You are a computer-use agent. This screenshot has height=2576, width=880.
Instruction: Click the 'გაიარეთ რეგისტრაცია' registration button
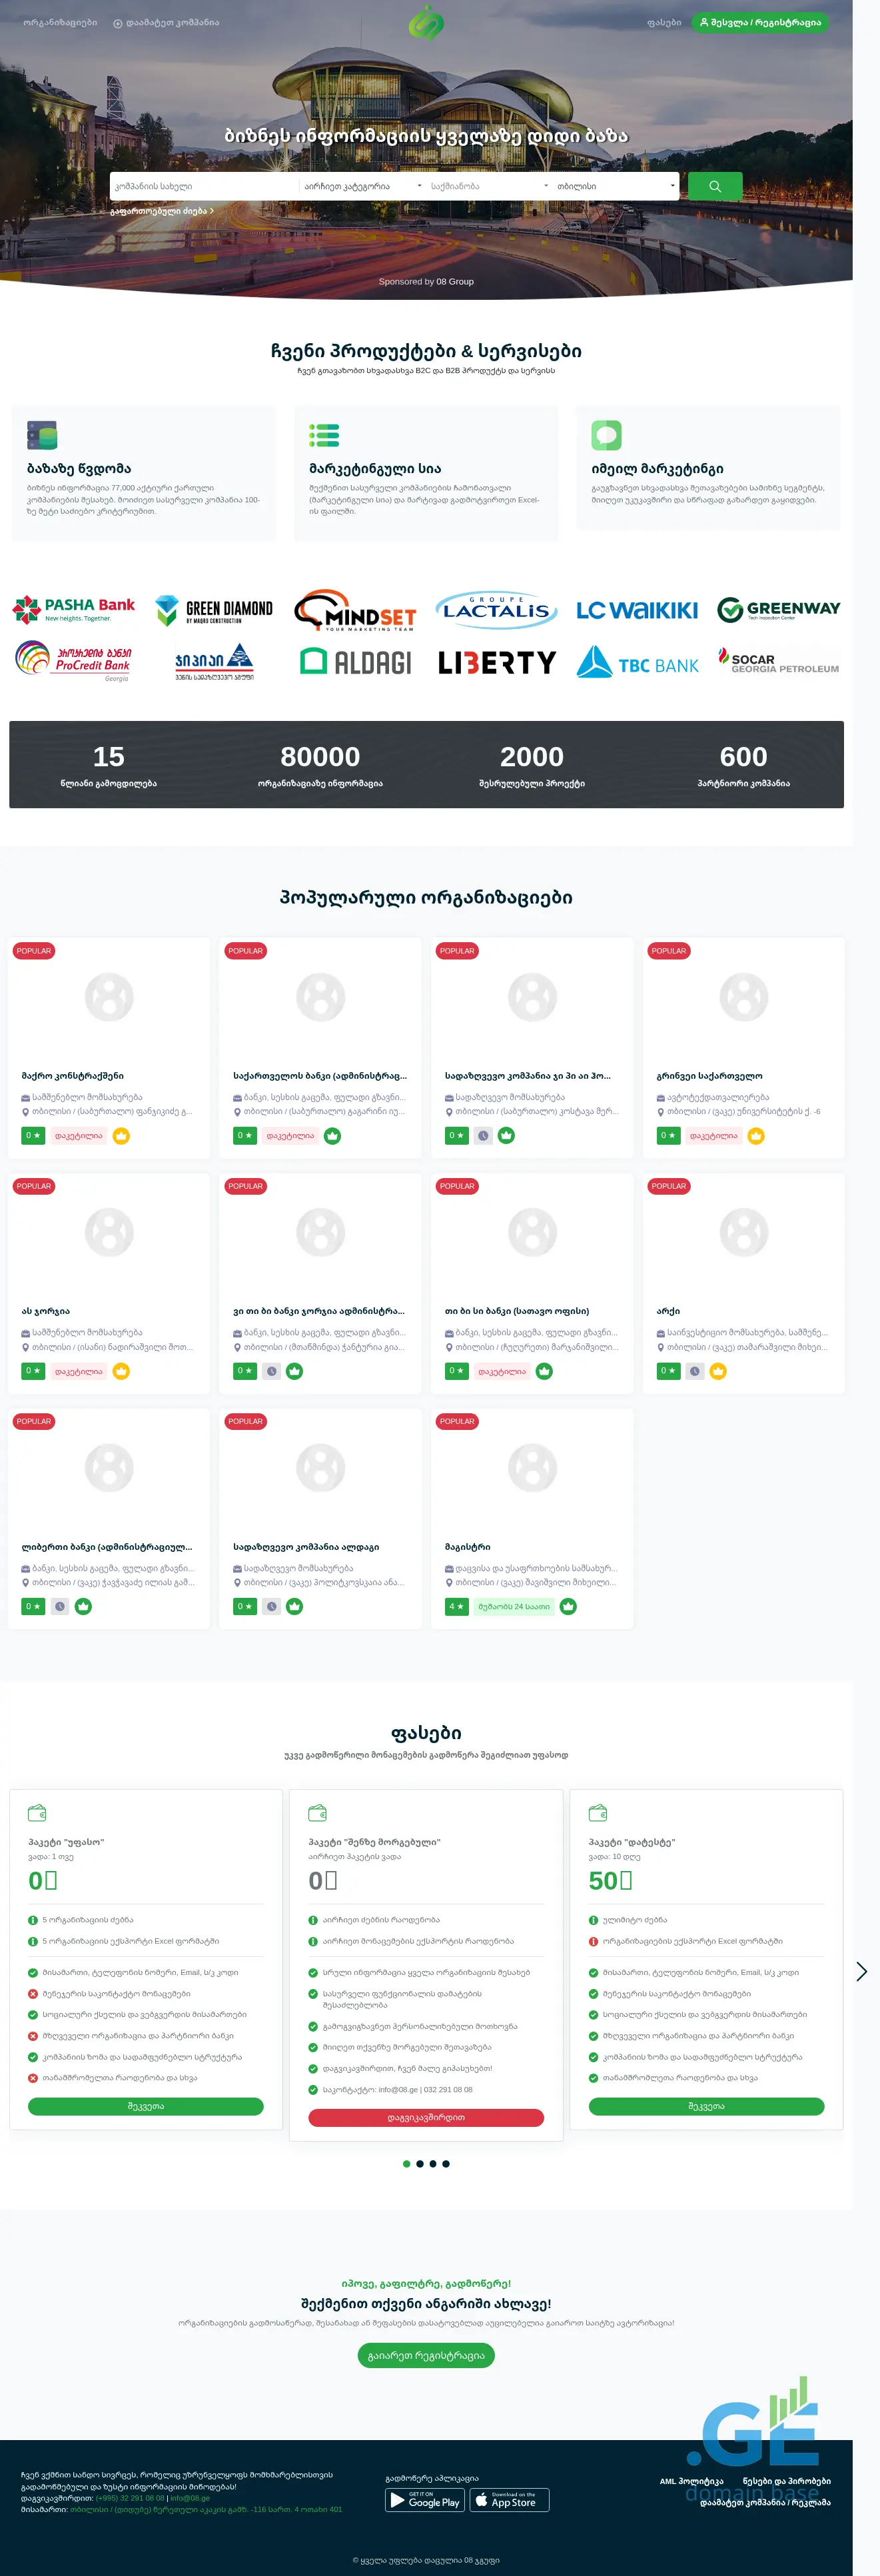(426, 2355)
